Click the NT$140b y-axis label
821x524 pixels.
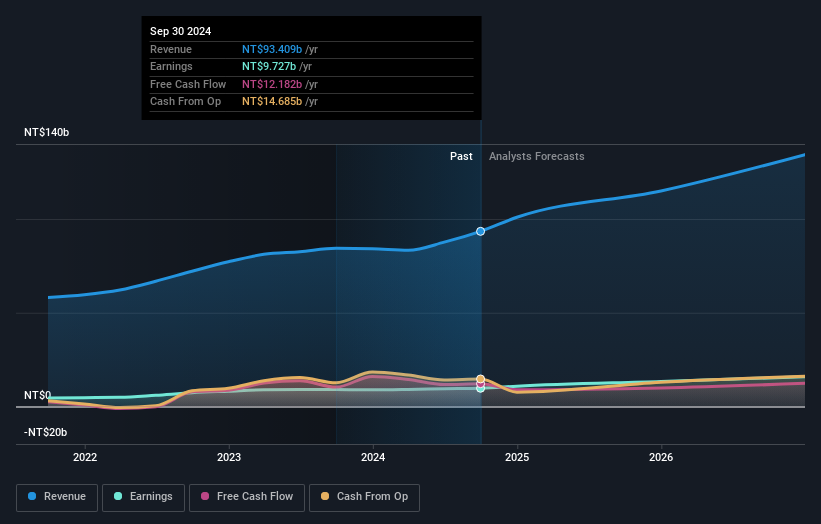tap(47, 132)
